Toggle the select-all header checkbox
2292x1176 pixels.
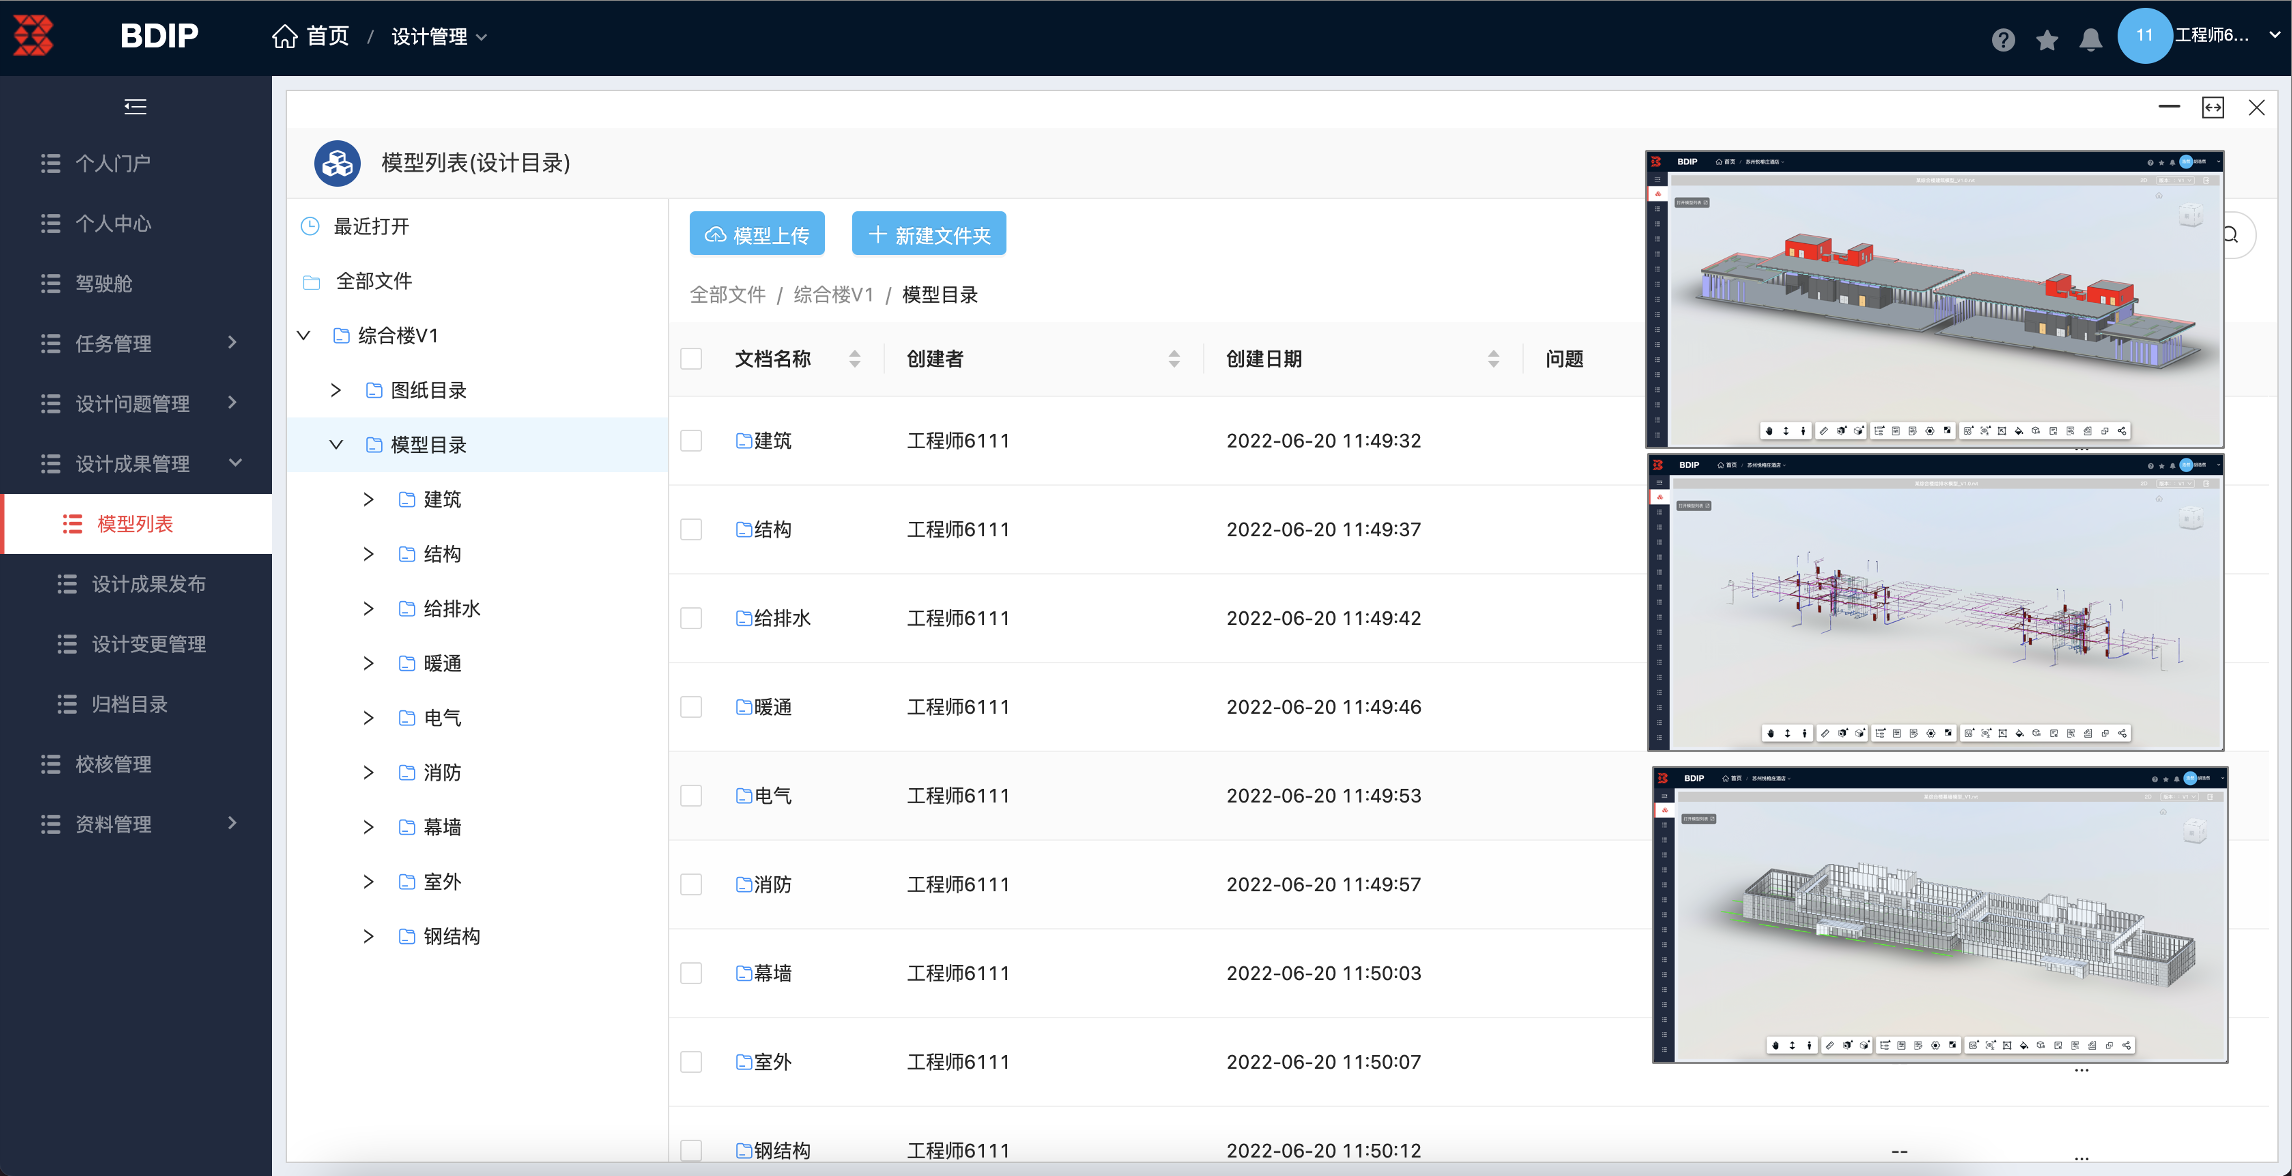691,359
